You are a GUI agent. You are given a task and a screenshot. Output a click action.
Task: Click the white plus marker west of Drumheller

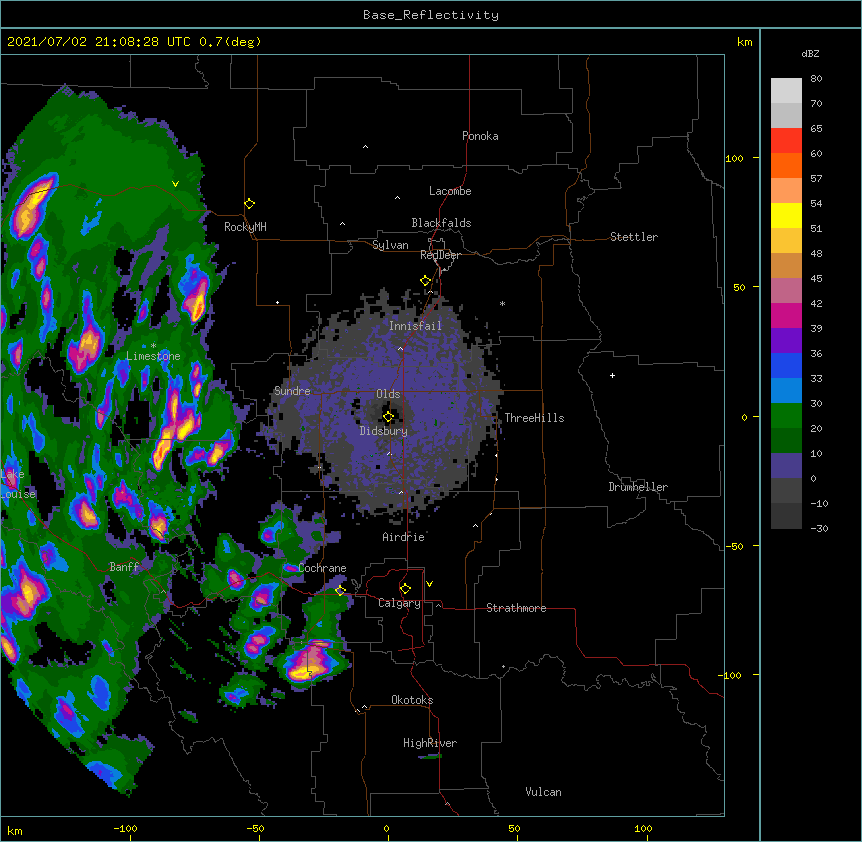[612, 375]
